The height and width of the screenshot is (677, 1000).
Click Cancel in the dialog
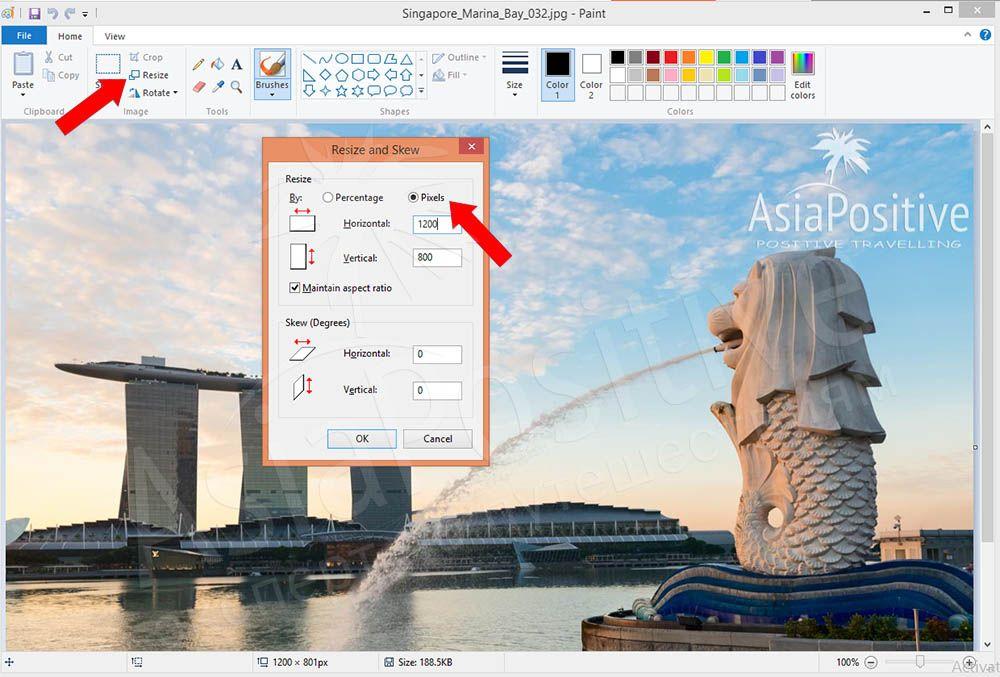pyautogui.click(x=438, y=439)
